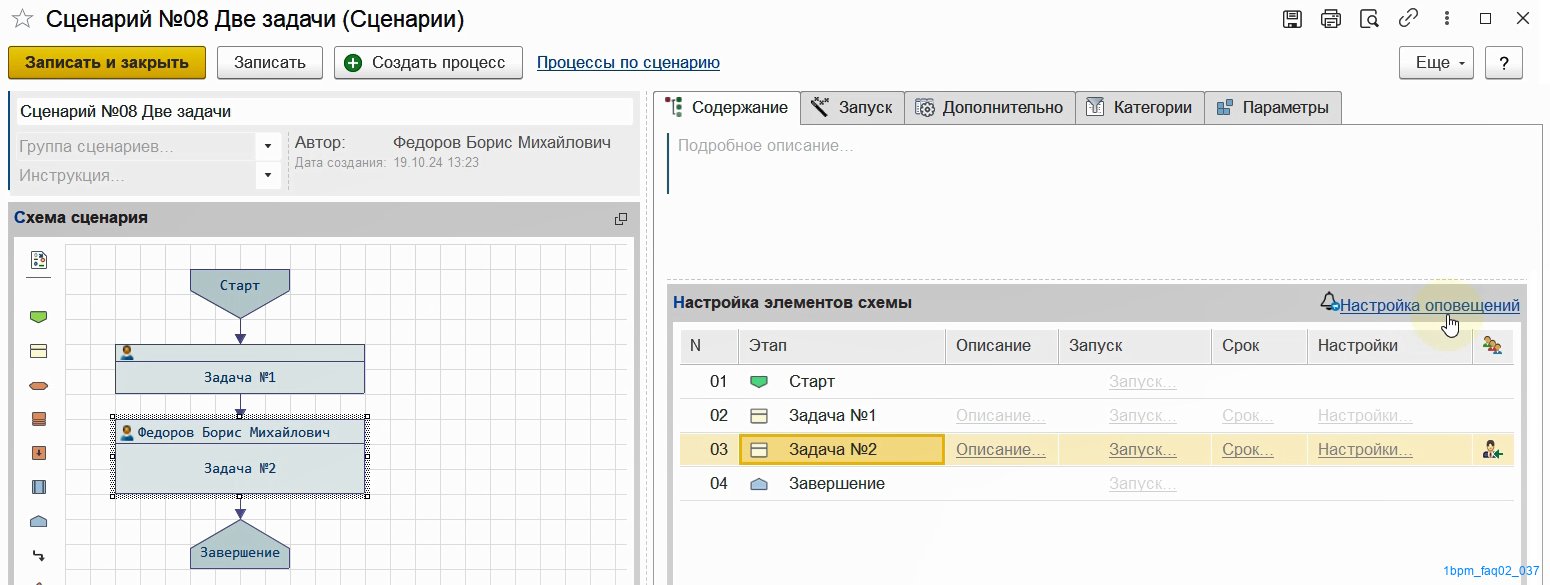1550x585 pixels.
Task: Open print preview with magnifier page icon
Action: [x=1369, y=19]
